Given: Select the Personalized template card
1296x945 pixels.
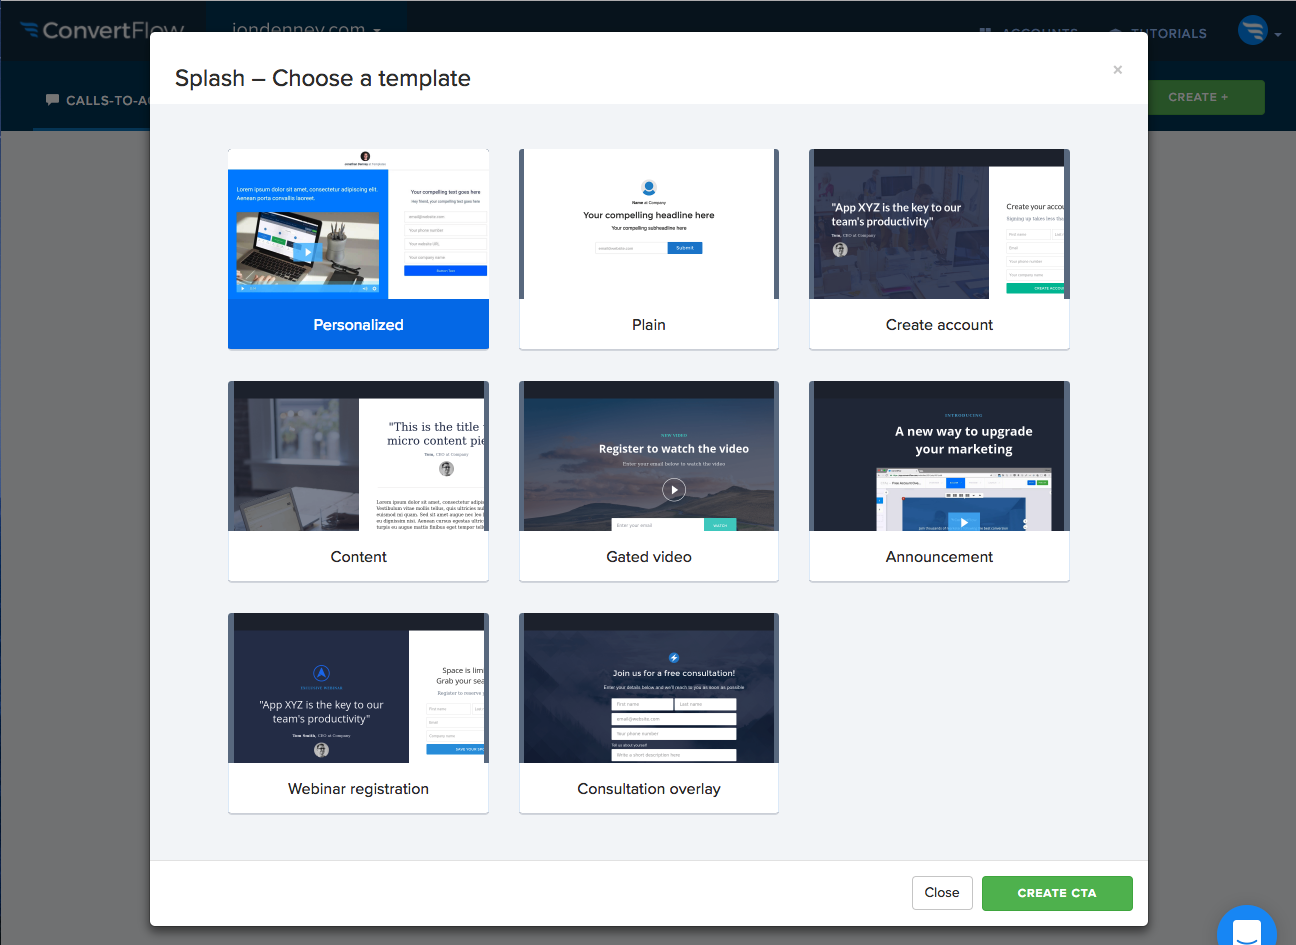Looking at the screenshot, I should pyautogui.click(x=358, y=249).
